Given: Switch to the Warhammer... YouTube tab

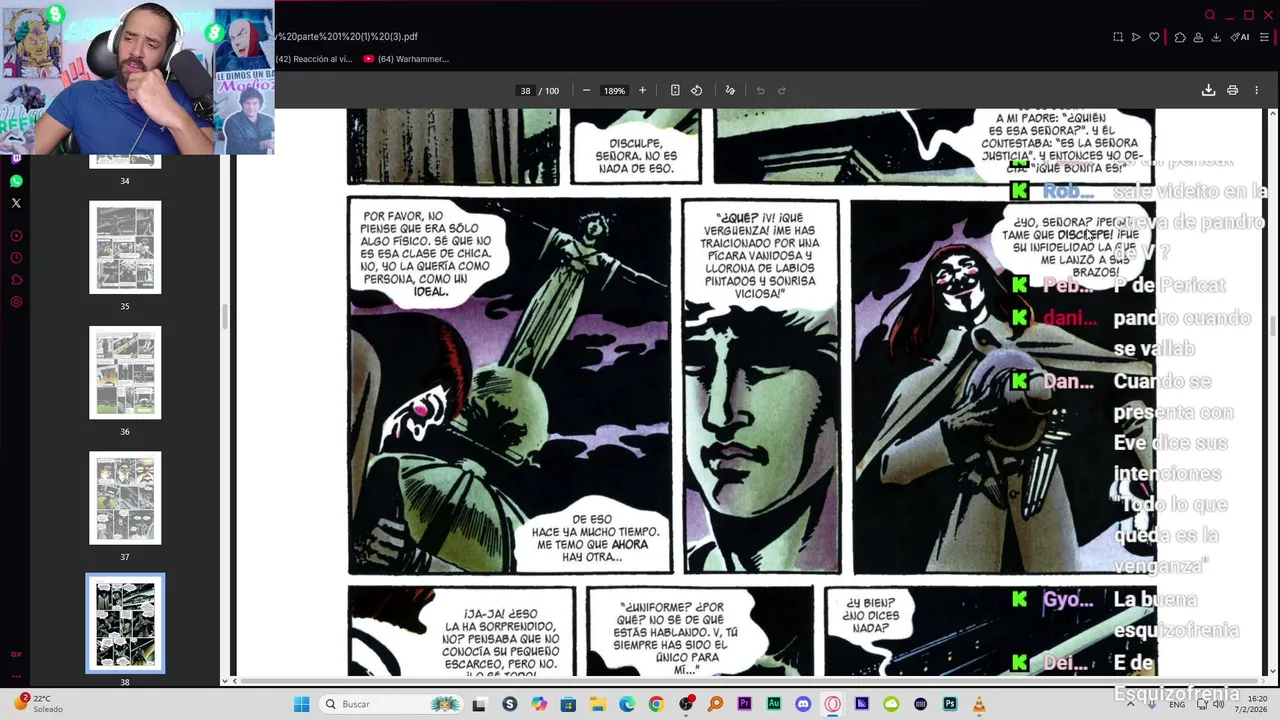Looking at the screenshot, I should point(406,59).
